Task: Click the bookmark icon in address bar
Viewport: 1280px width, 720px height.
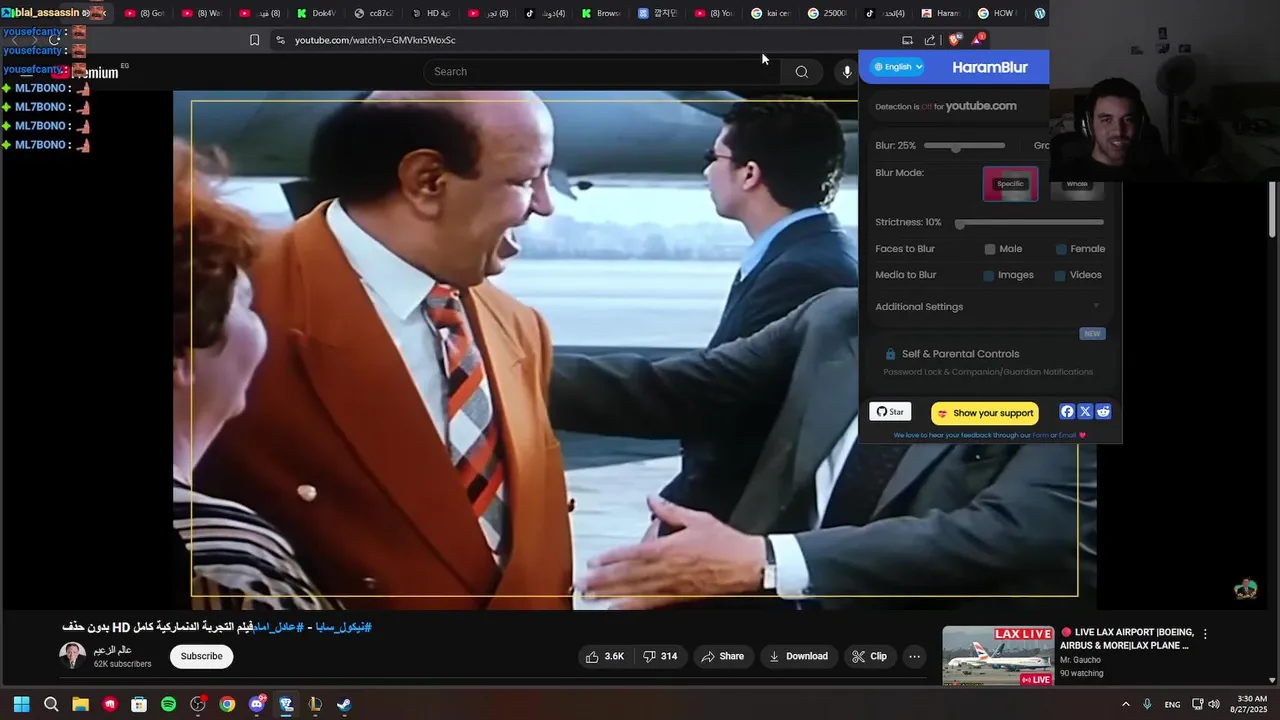Action: 254,40
